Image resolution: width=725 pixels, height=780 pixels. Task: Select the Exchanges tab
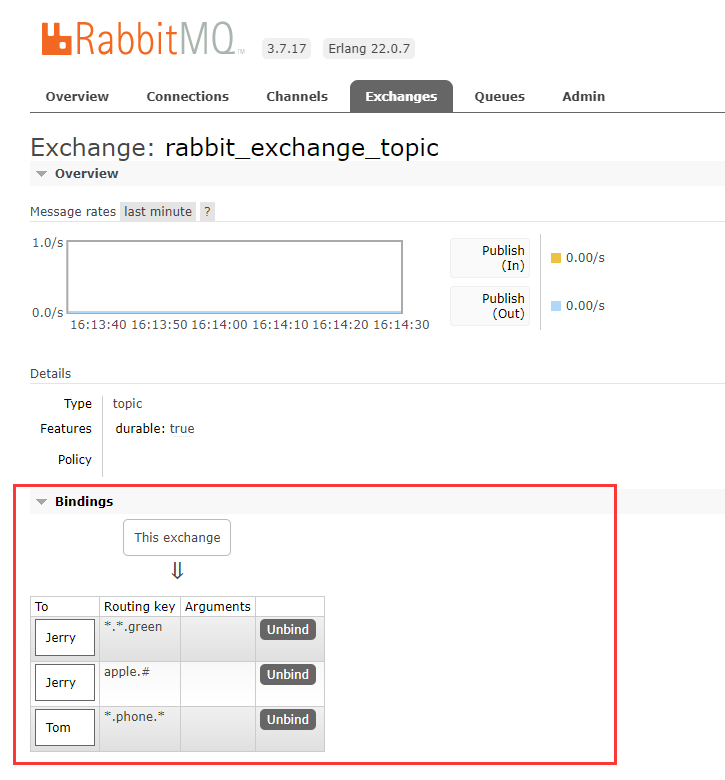pyautogui.click(x=401, y=97)
